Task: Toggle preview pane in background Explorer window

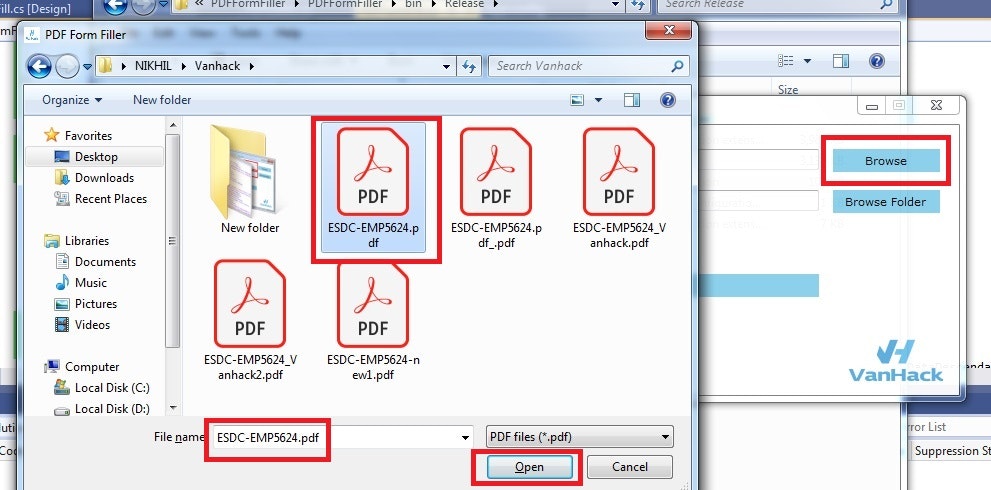Action: 841,61
